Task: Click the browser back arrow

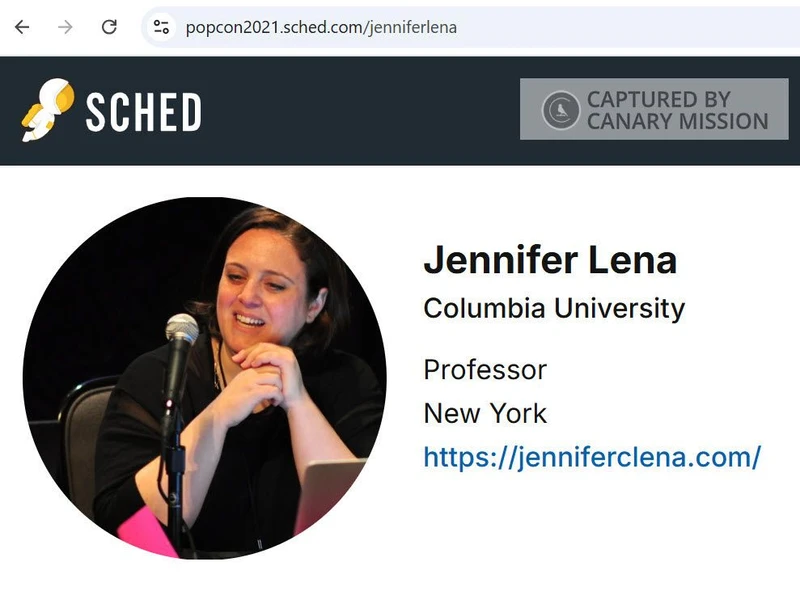Action: pyautogui.click(x=22, y=27)
